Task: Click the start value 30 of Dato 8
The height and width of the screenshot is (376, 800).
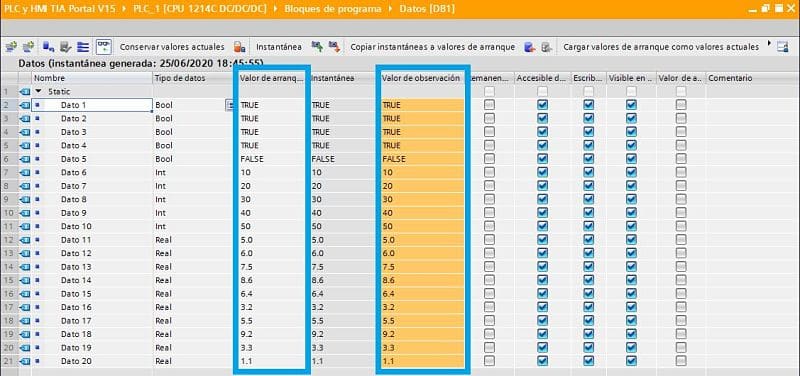Action: click(245, 199)
